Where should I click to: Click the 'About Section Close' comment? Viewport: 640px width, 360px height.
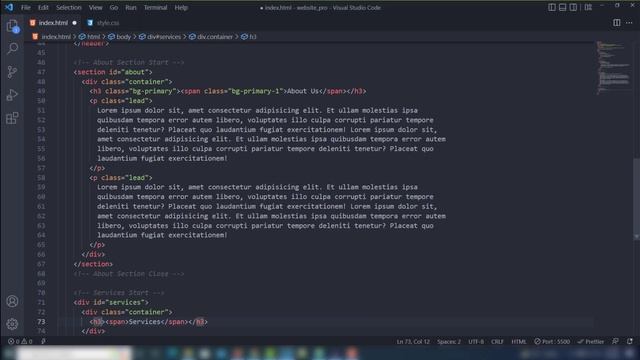129,274
